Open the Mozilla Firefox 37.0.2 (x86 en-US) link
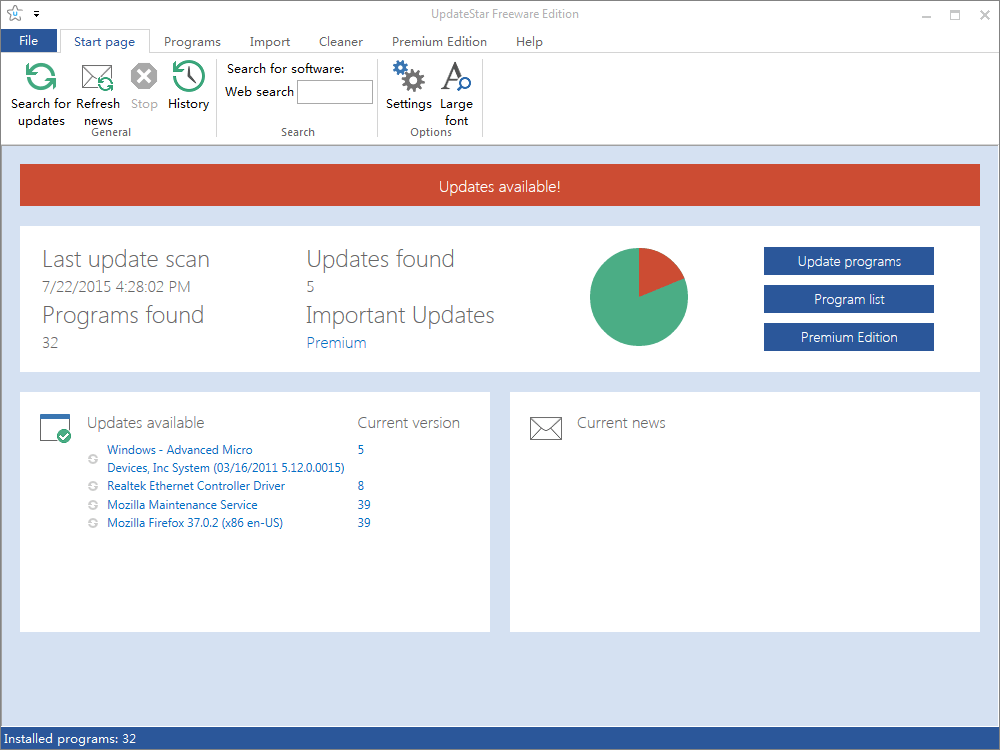Image resolution: width=1000 pixels, height=750 pixels. tap(195, 523)
